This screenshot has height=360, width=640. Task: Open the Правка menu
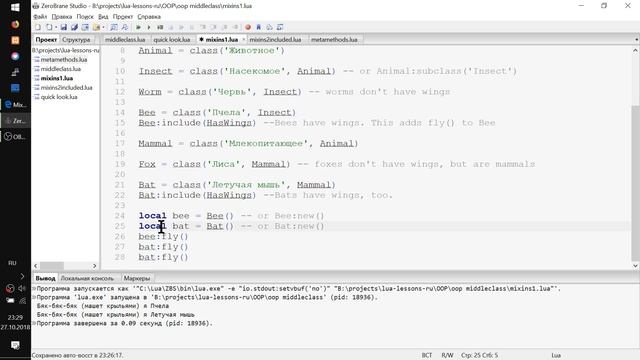click(x=62, y=17)
